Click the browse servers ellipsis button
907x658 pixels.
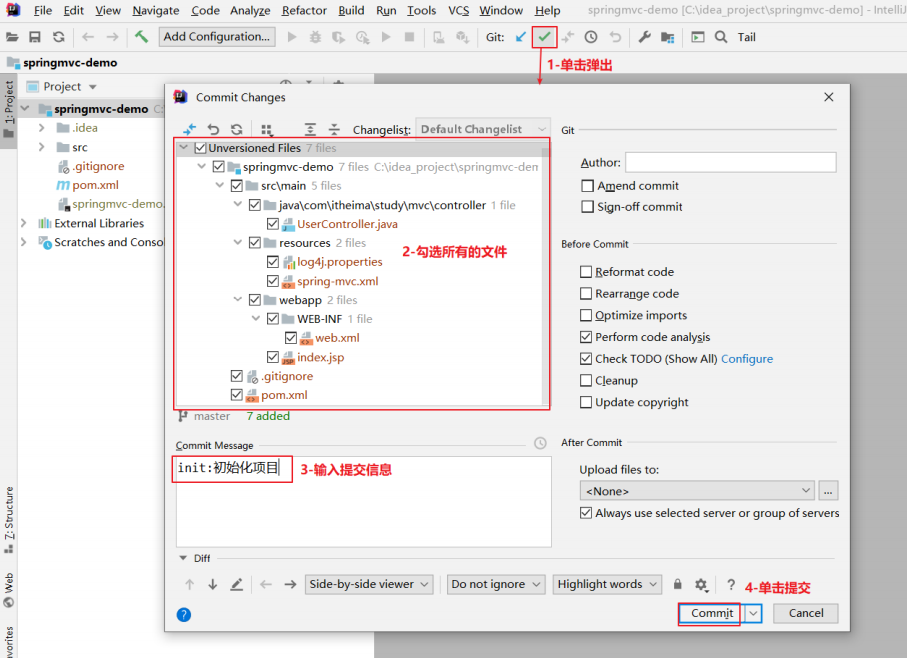(828, 491)
